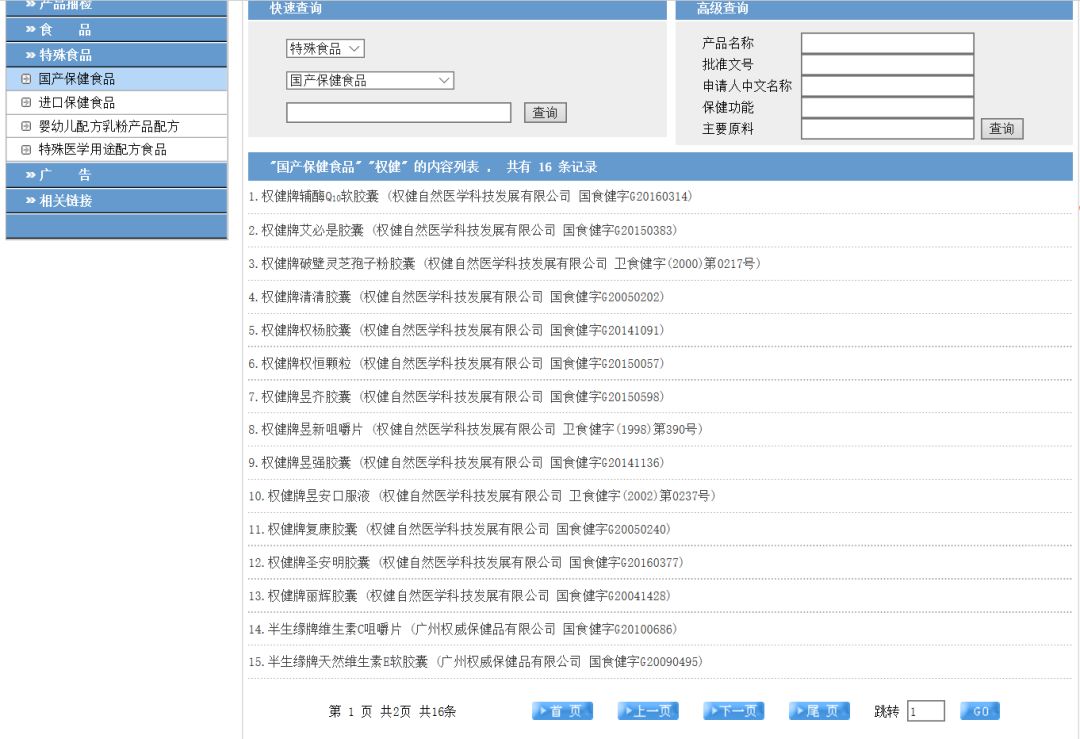Go to previous page with 上一页
This screenshot has width=1080, height=739.
[648, 711]
